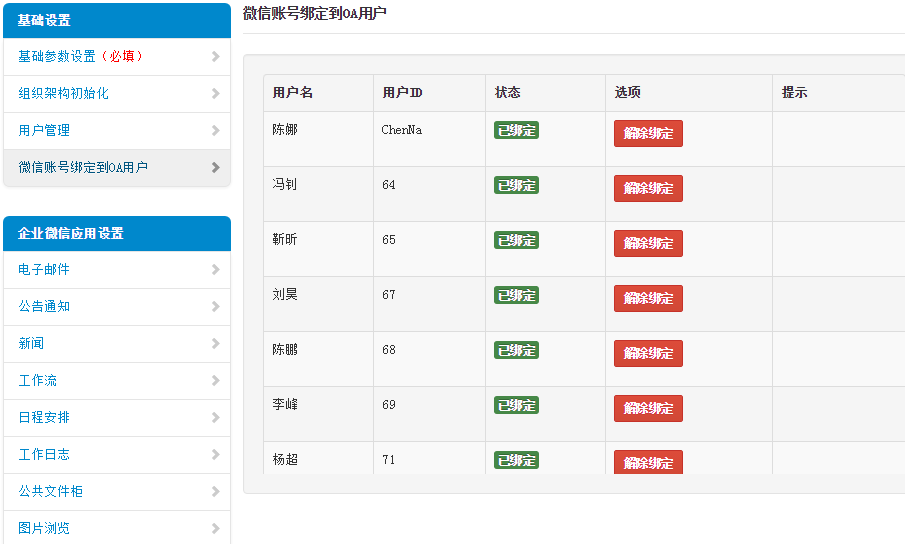Click the arrow beside 日程安排
Viewport: 905px width, 544px height.
216,418
